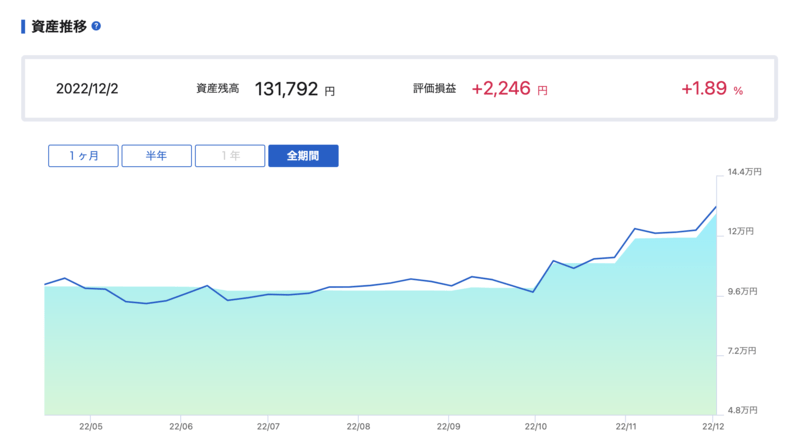Click the 22/06 x-axis label

click(x=181, y=427)
